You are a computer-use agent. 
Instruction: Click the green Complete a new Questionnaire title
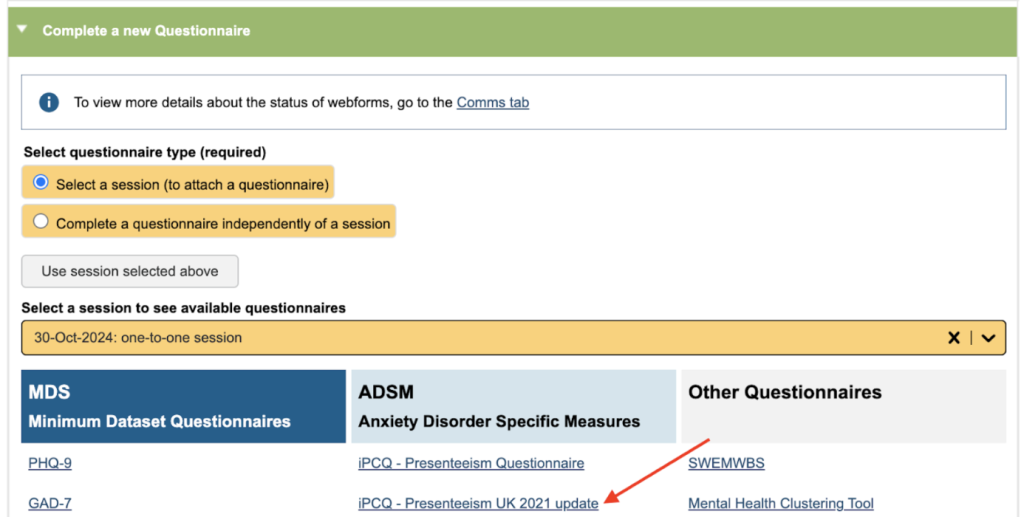[x=146, y=31]
